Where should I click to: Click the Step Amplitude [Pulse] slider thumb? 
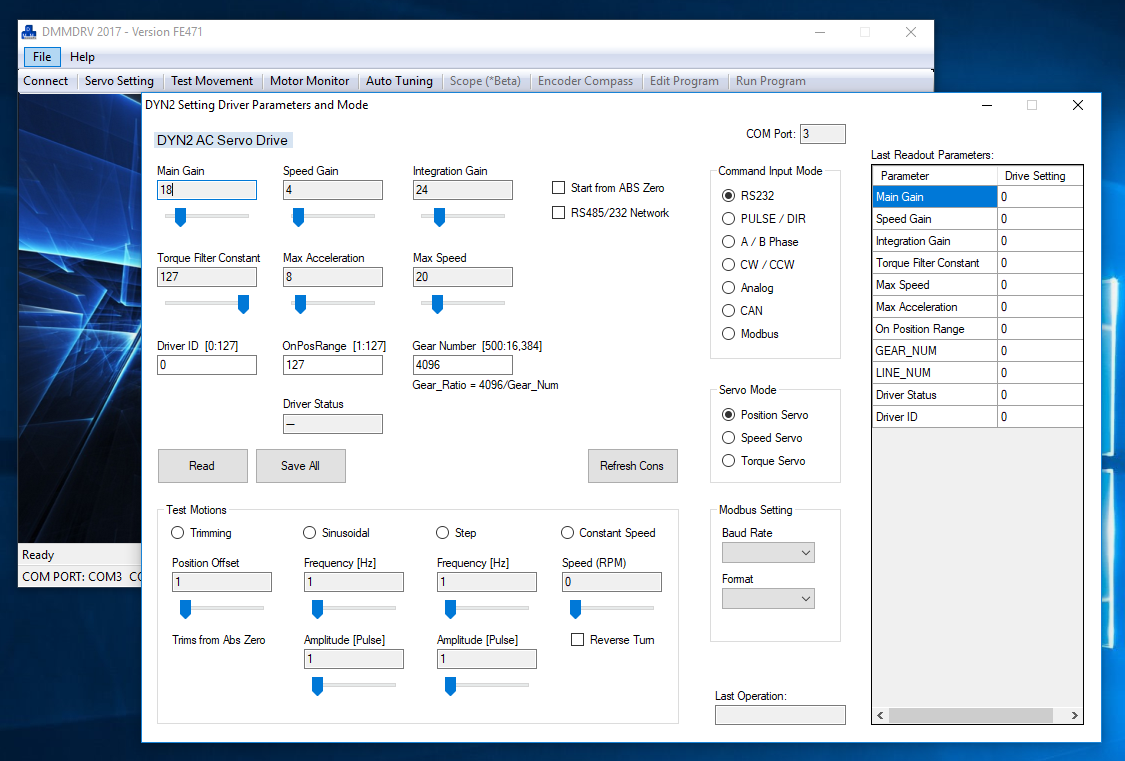click(451, 686)
